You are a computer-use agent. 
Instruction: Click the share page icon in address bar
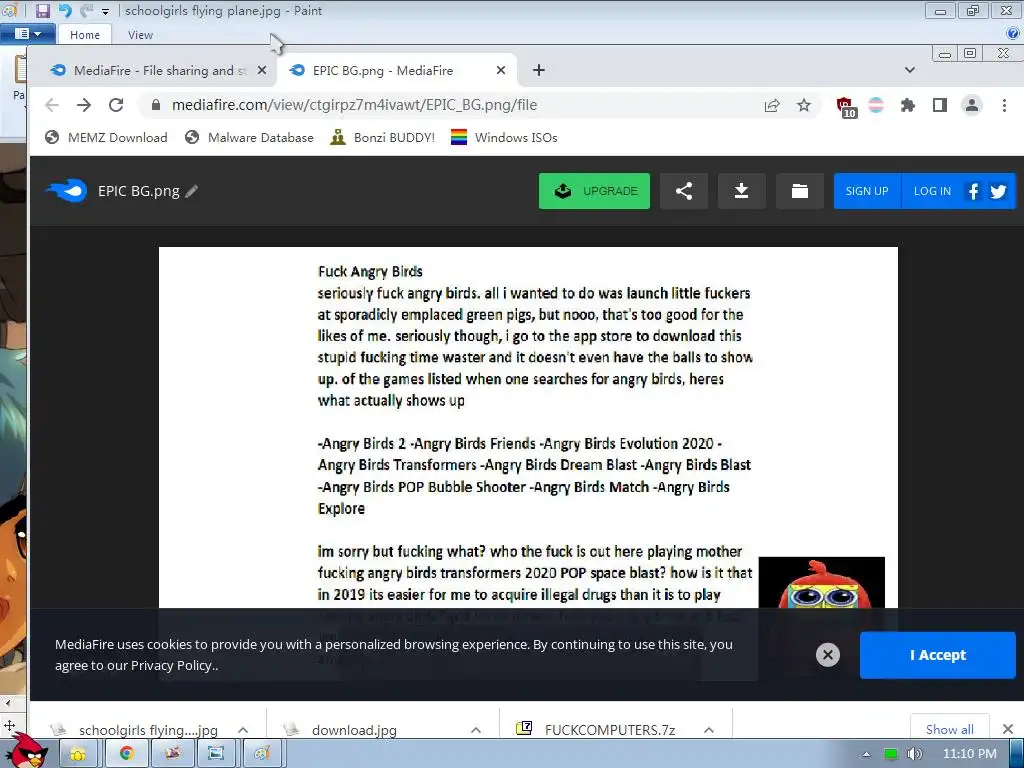point(772,105)
